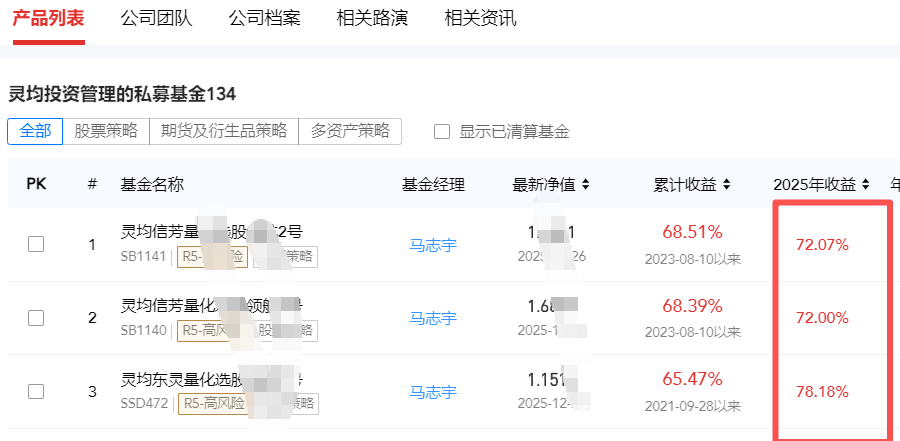Viewport: 900px width, 441px height.
Task: Sort by 累计收益 column arrow
Action: pyautogui.click(x=727, y=184)
